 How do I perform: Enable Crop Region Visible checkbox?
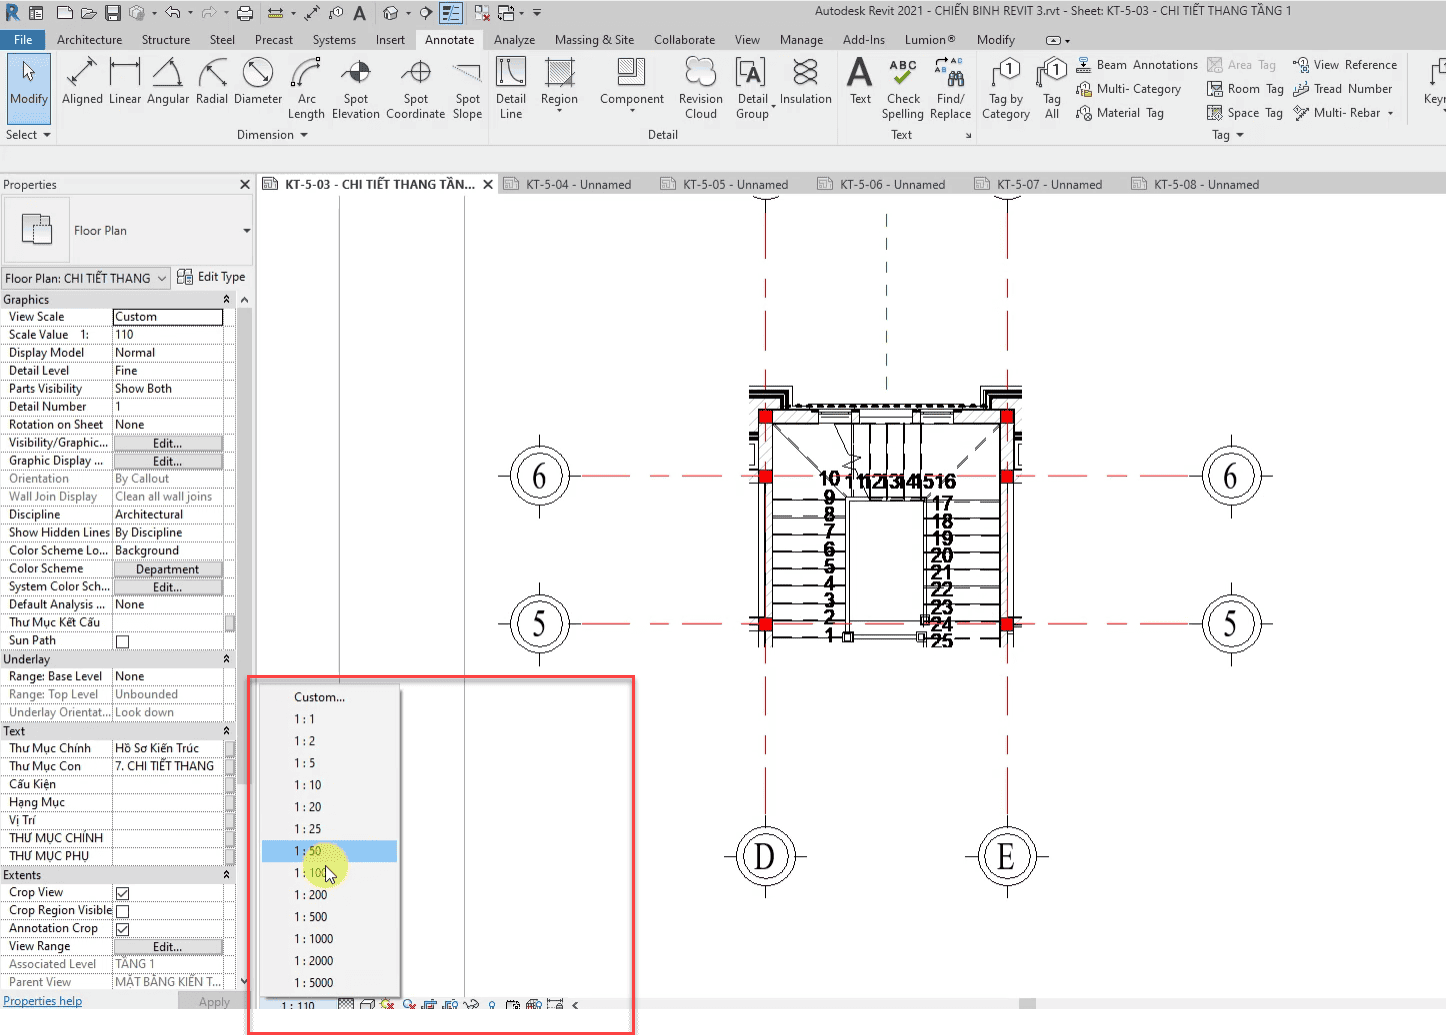point(122,911)
